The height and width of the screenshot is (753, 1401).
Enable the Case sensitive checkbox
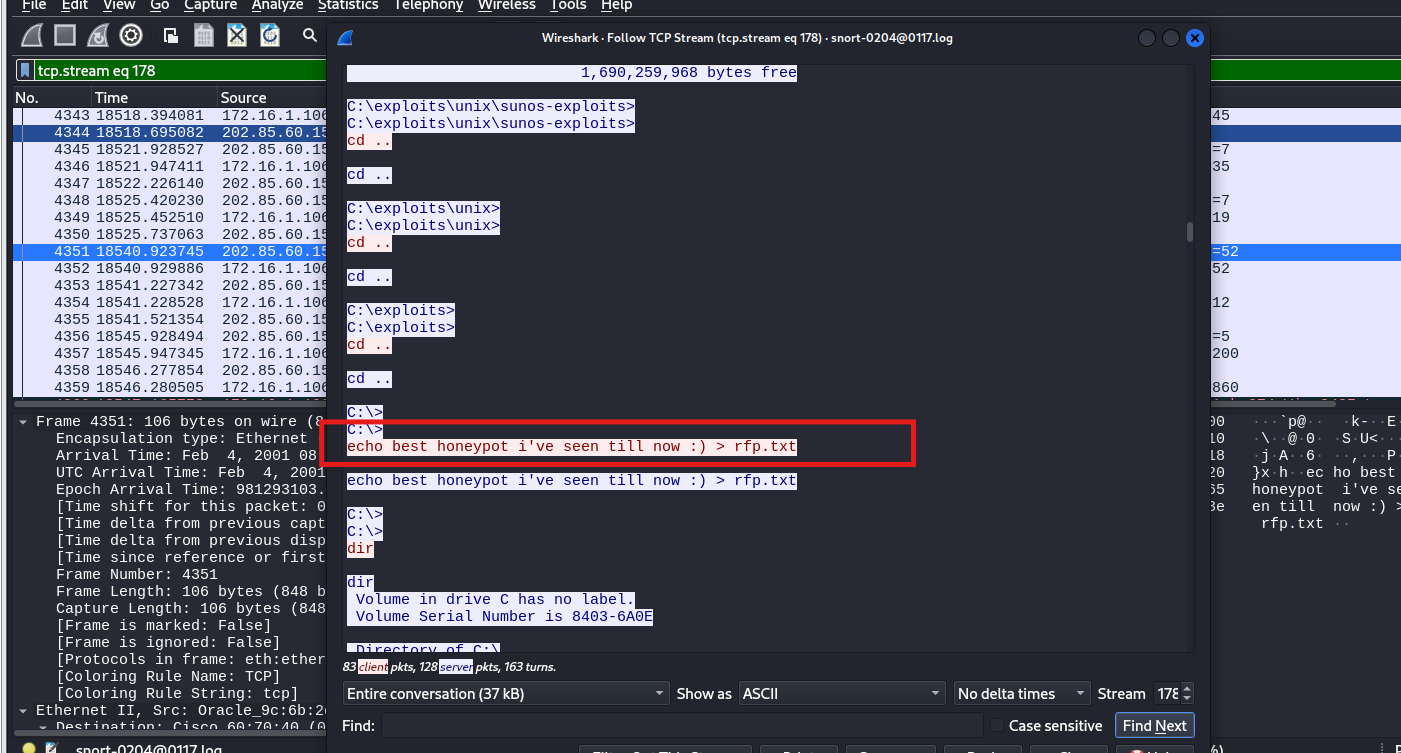996,725
